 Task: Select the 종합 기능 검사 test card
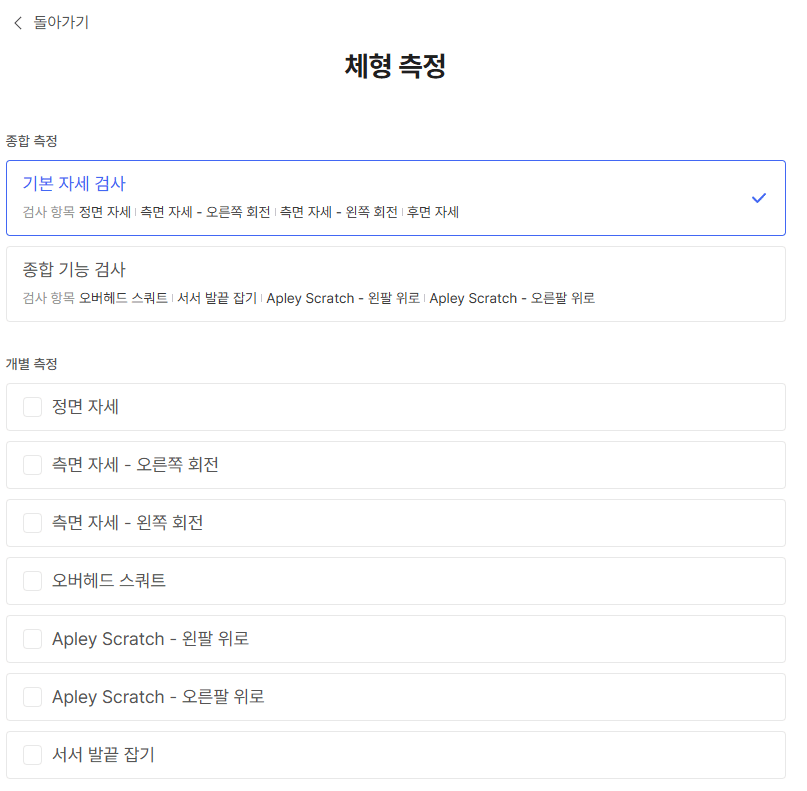(394, 284)
